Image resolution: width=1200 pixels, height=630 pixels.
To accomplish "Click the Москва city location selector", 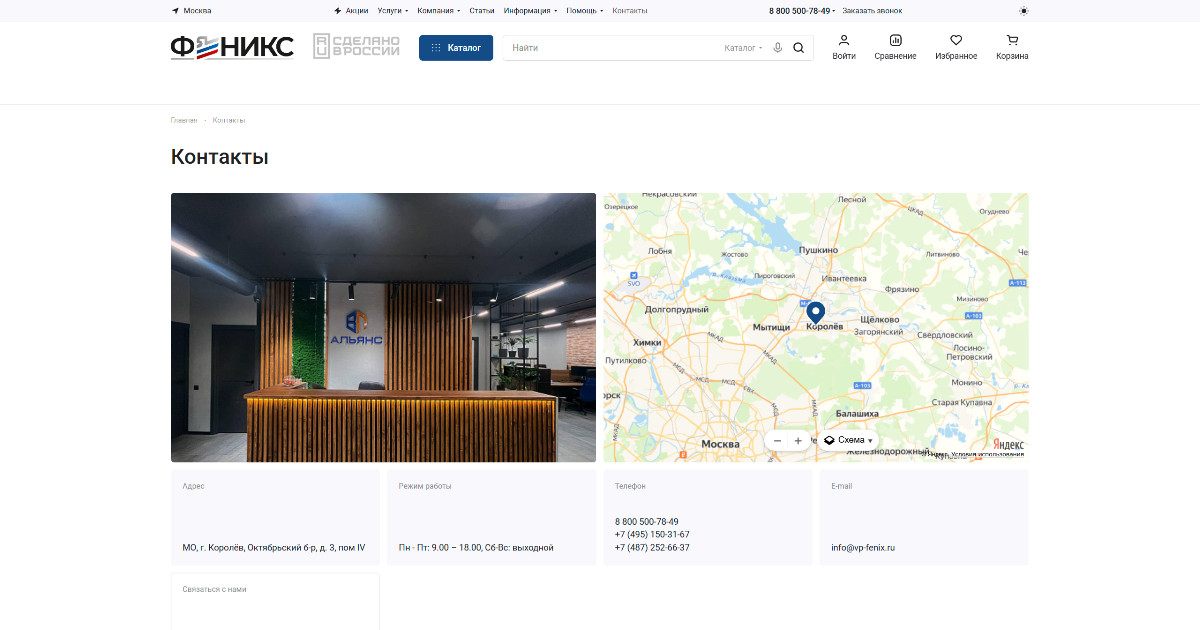I will [x=191, y=11].
